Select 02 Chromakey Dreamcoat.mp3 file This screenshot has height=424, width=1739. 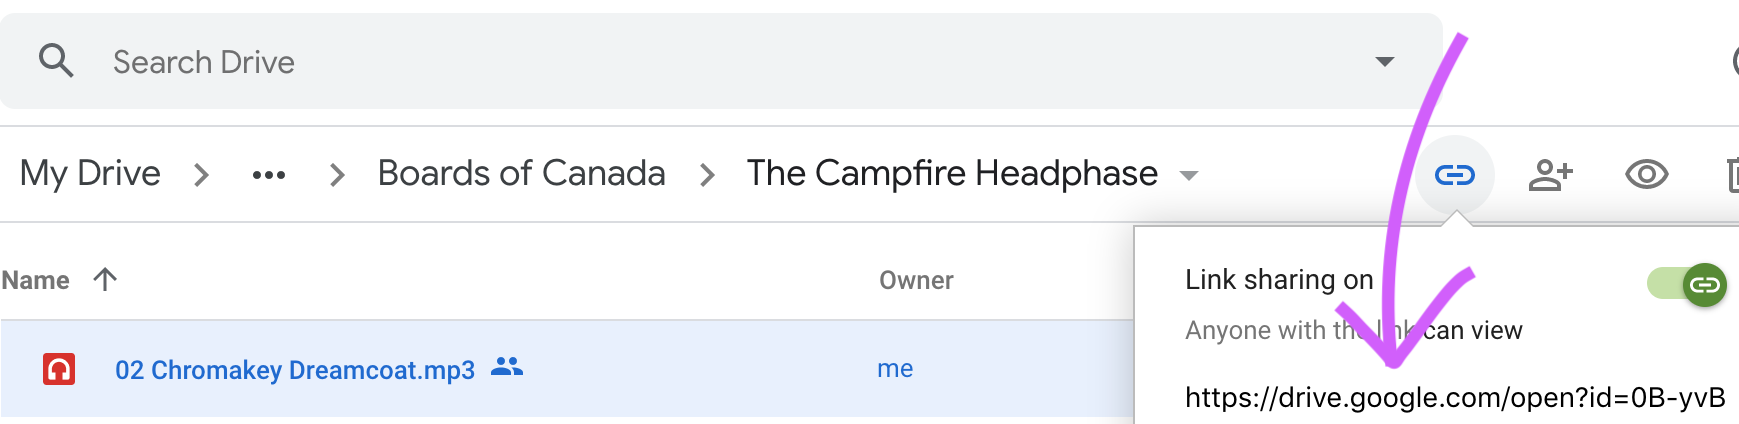295,370
